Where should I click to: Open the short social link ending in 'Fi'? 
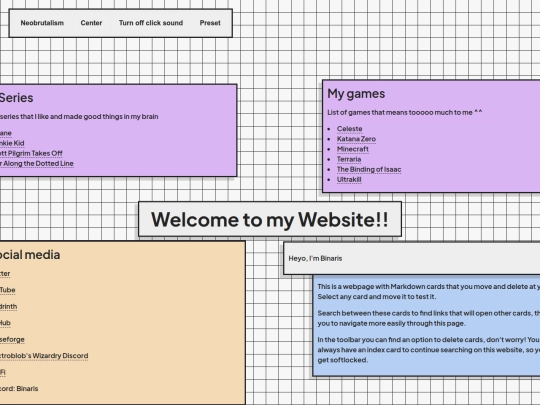3,372
